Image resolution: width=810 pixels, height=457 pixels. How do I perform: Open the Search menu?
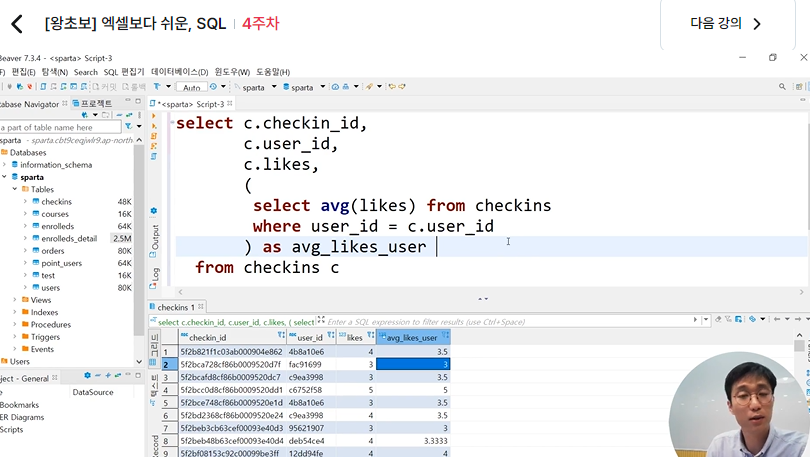point(86,72)
